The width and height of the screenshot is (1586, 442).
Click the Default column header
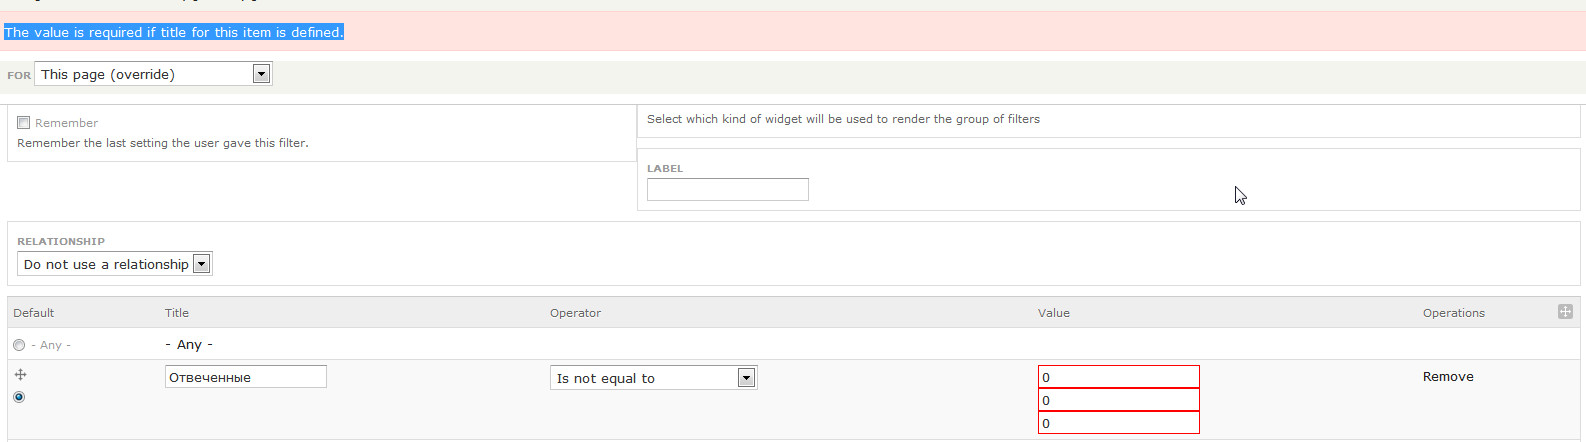point(34,313)
